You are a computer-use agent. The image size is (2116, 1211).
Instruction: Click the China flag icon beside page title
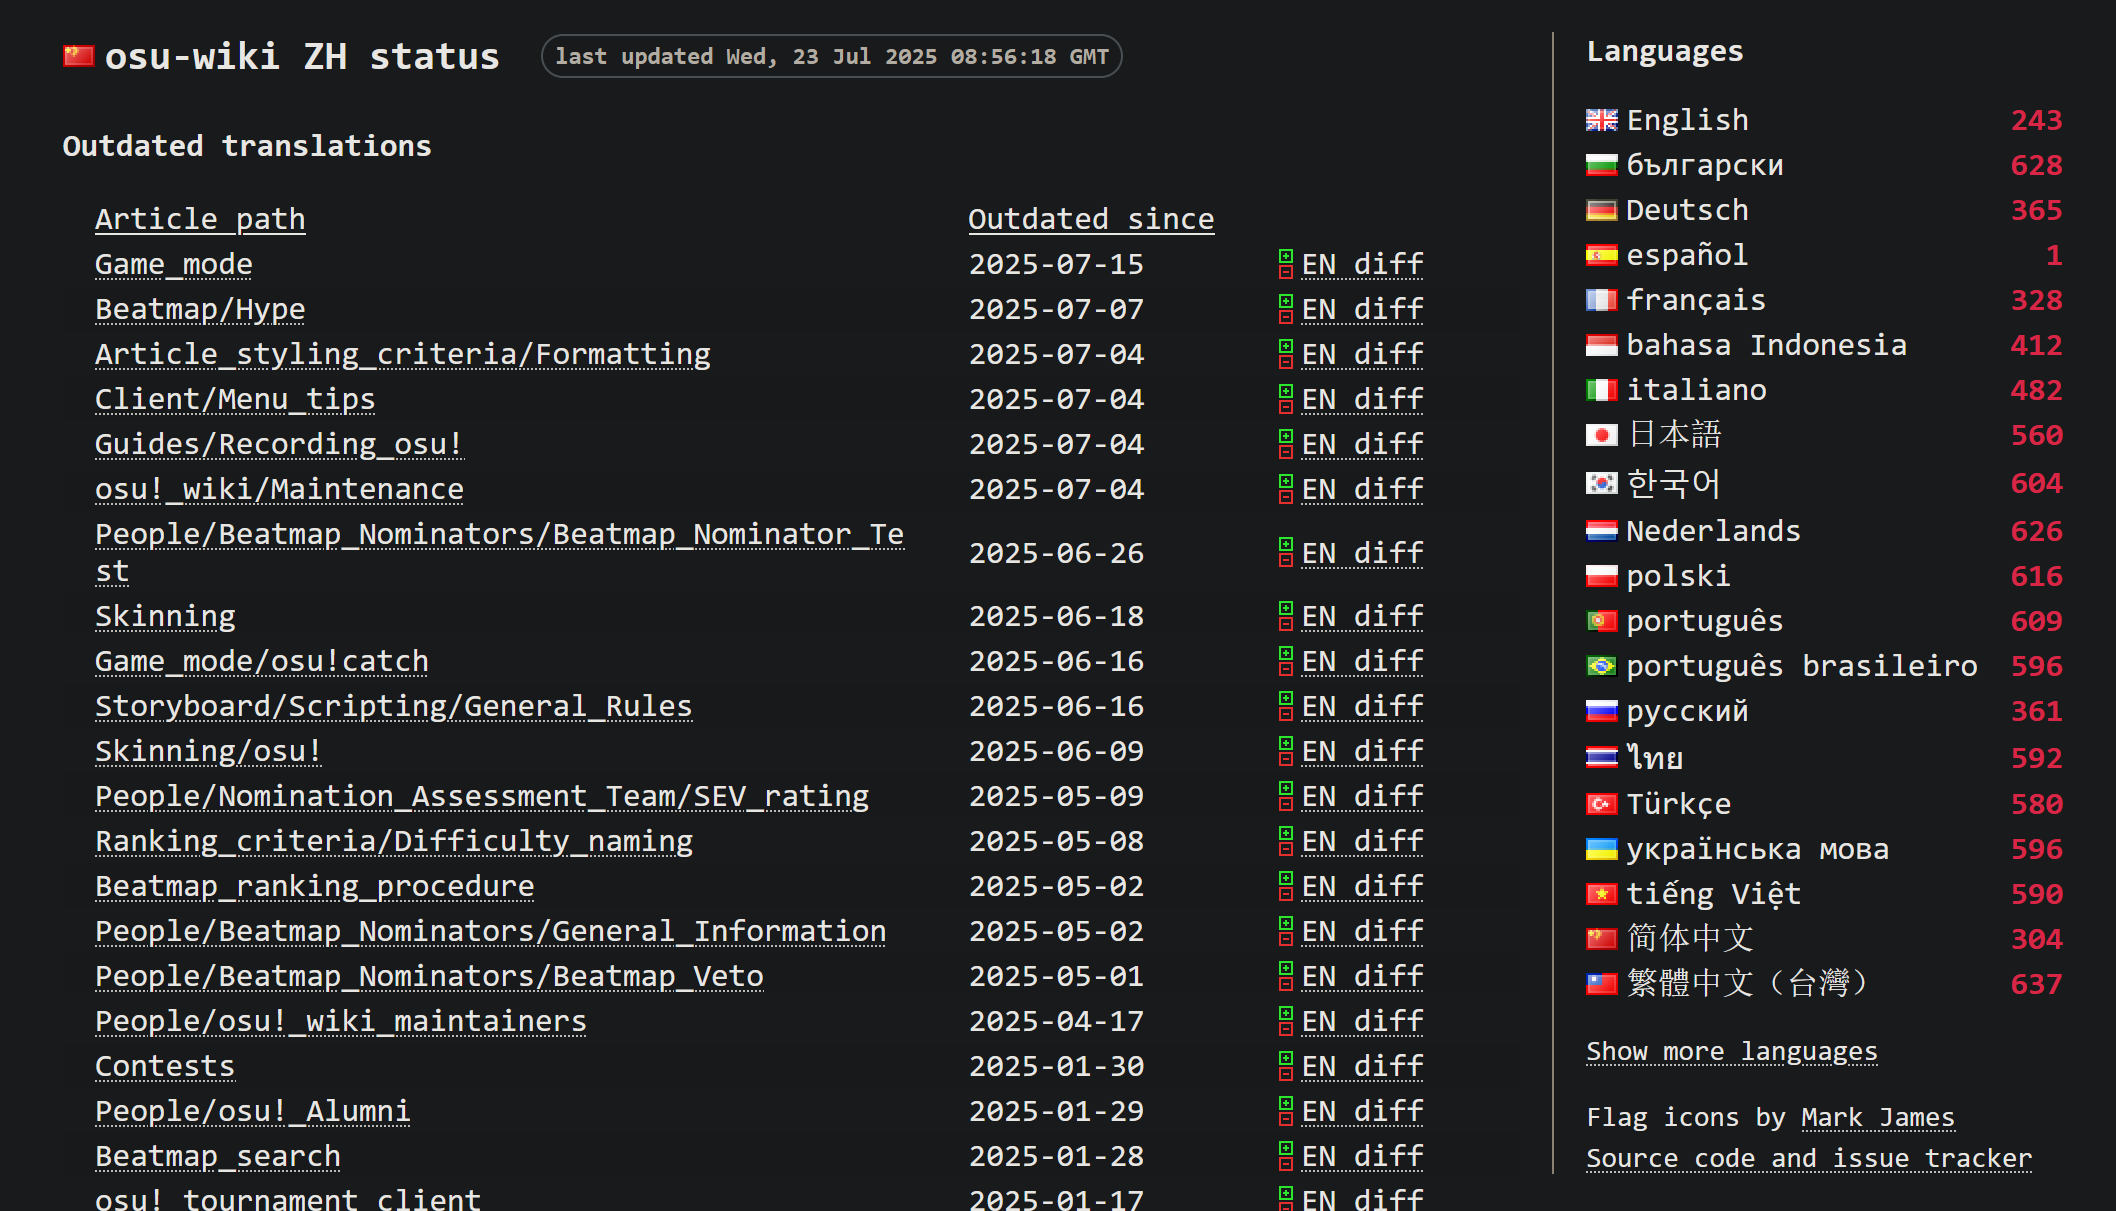click(79, 56)
